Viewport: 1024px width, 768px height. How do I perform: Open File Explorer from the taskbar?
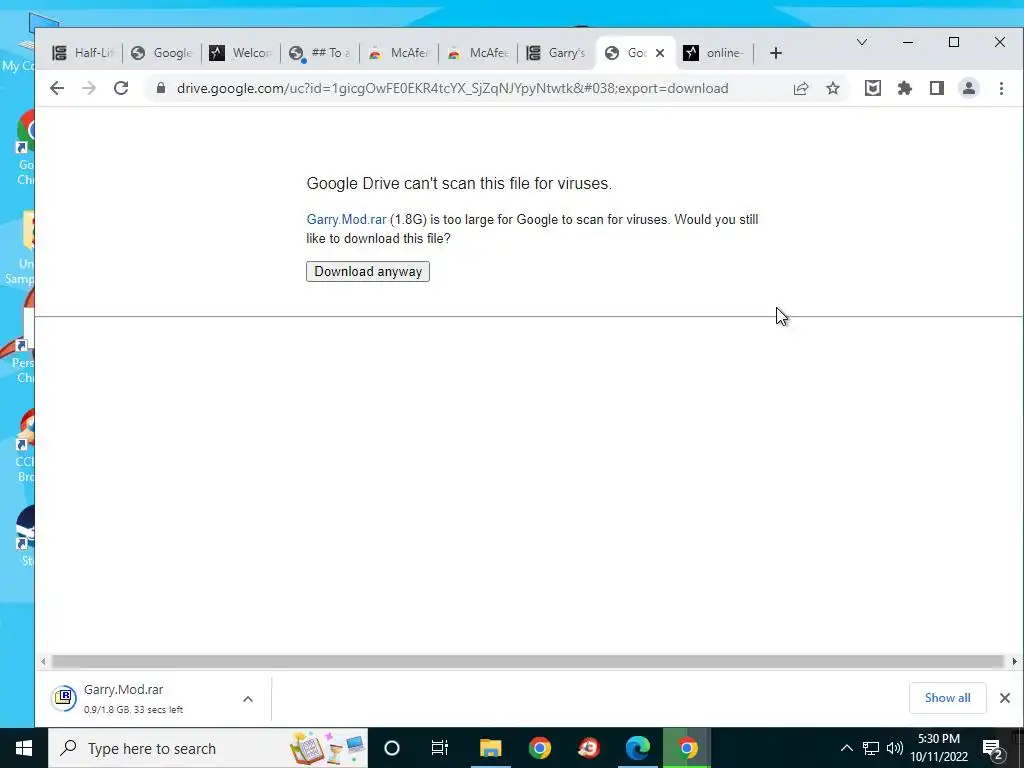click(x=490, y=748)
